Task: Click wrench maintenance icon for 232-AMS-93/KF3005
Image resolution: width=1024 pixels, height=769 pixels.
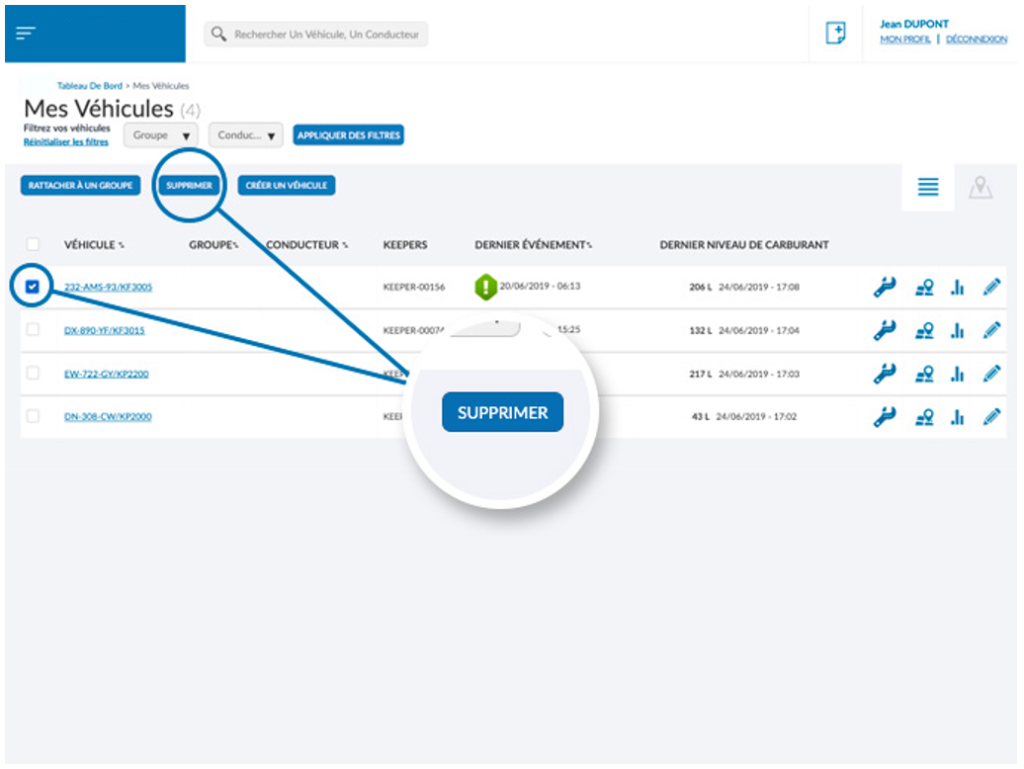Action: pos(883,288)
